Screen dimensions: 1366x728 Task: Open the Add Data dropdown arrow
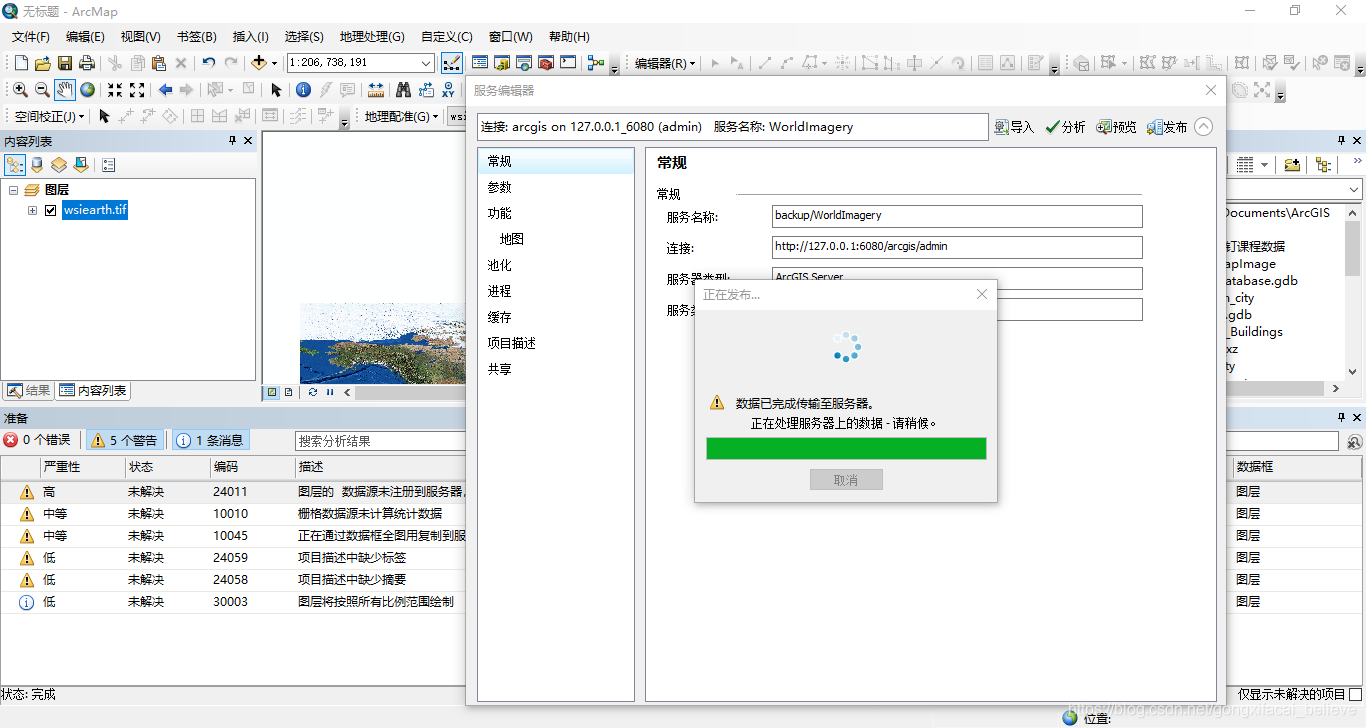pyautogui.click(x=275, y=63)
